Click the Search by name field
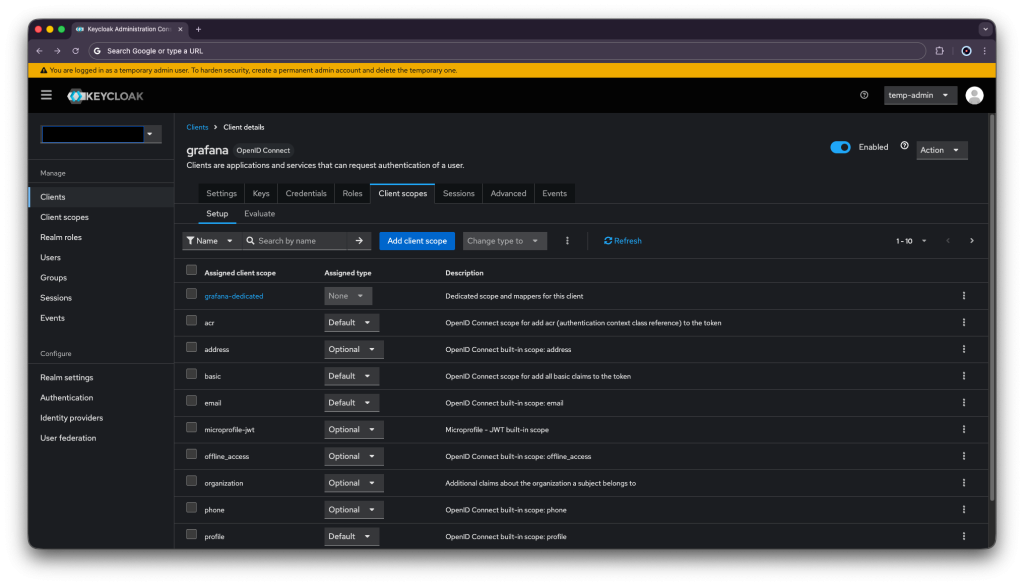This screenshot has width=1024, height=586. tap(296, 241)
